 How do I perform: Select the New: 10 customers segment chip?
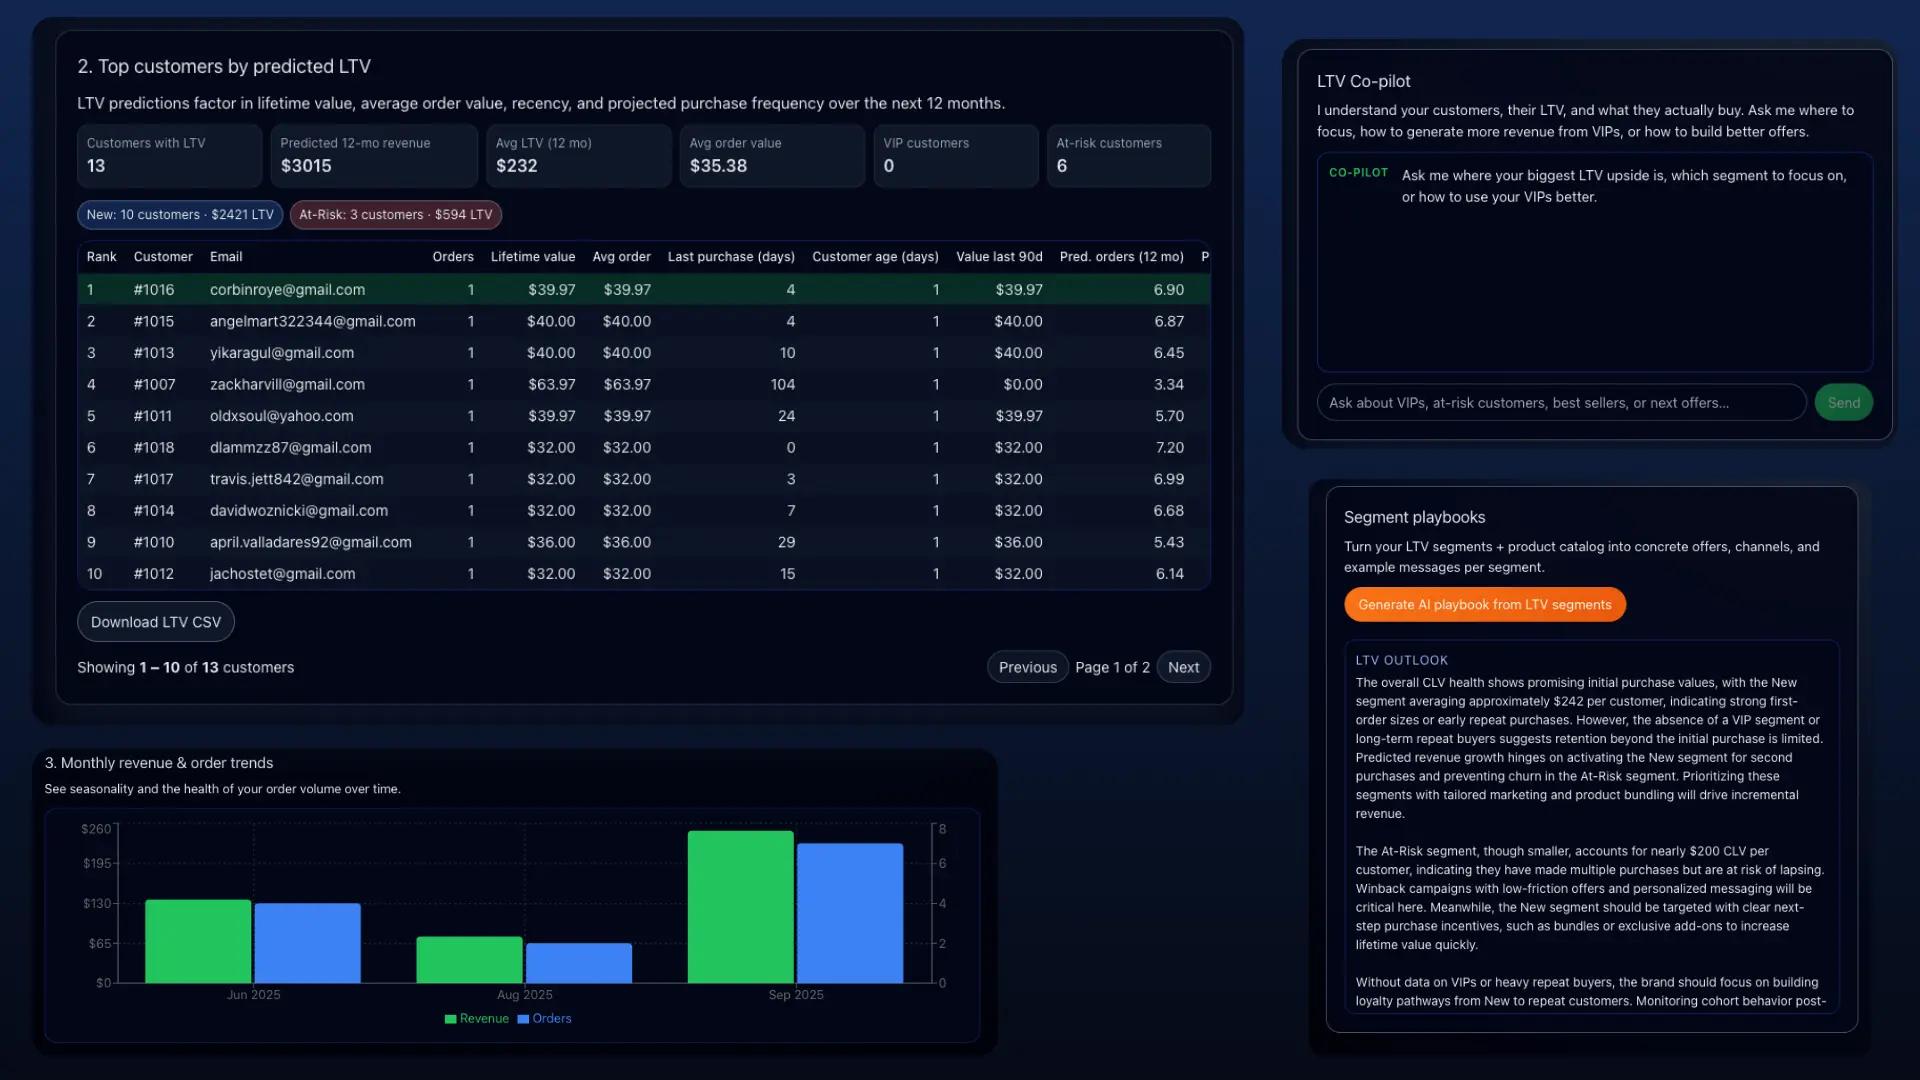tap(180, 215)
